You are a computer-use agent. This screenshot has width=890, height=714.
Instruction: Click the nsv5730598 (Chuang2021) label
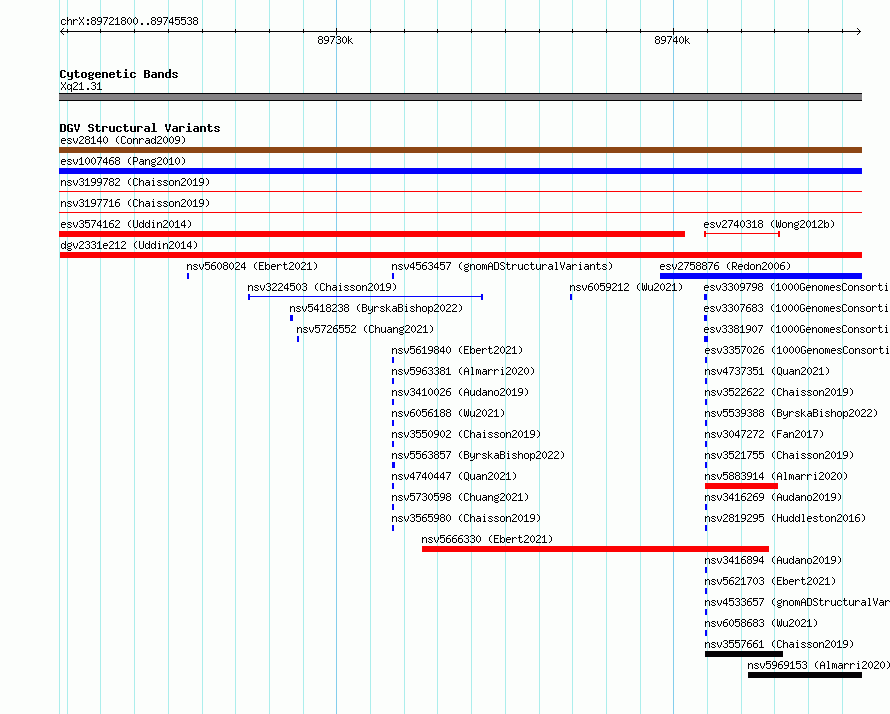point(460,497)
